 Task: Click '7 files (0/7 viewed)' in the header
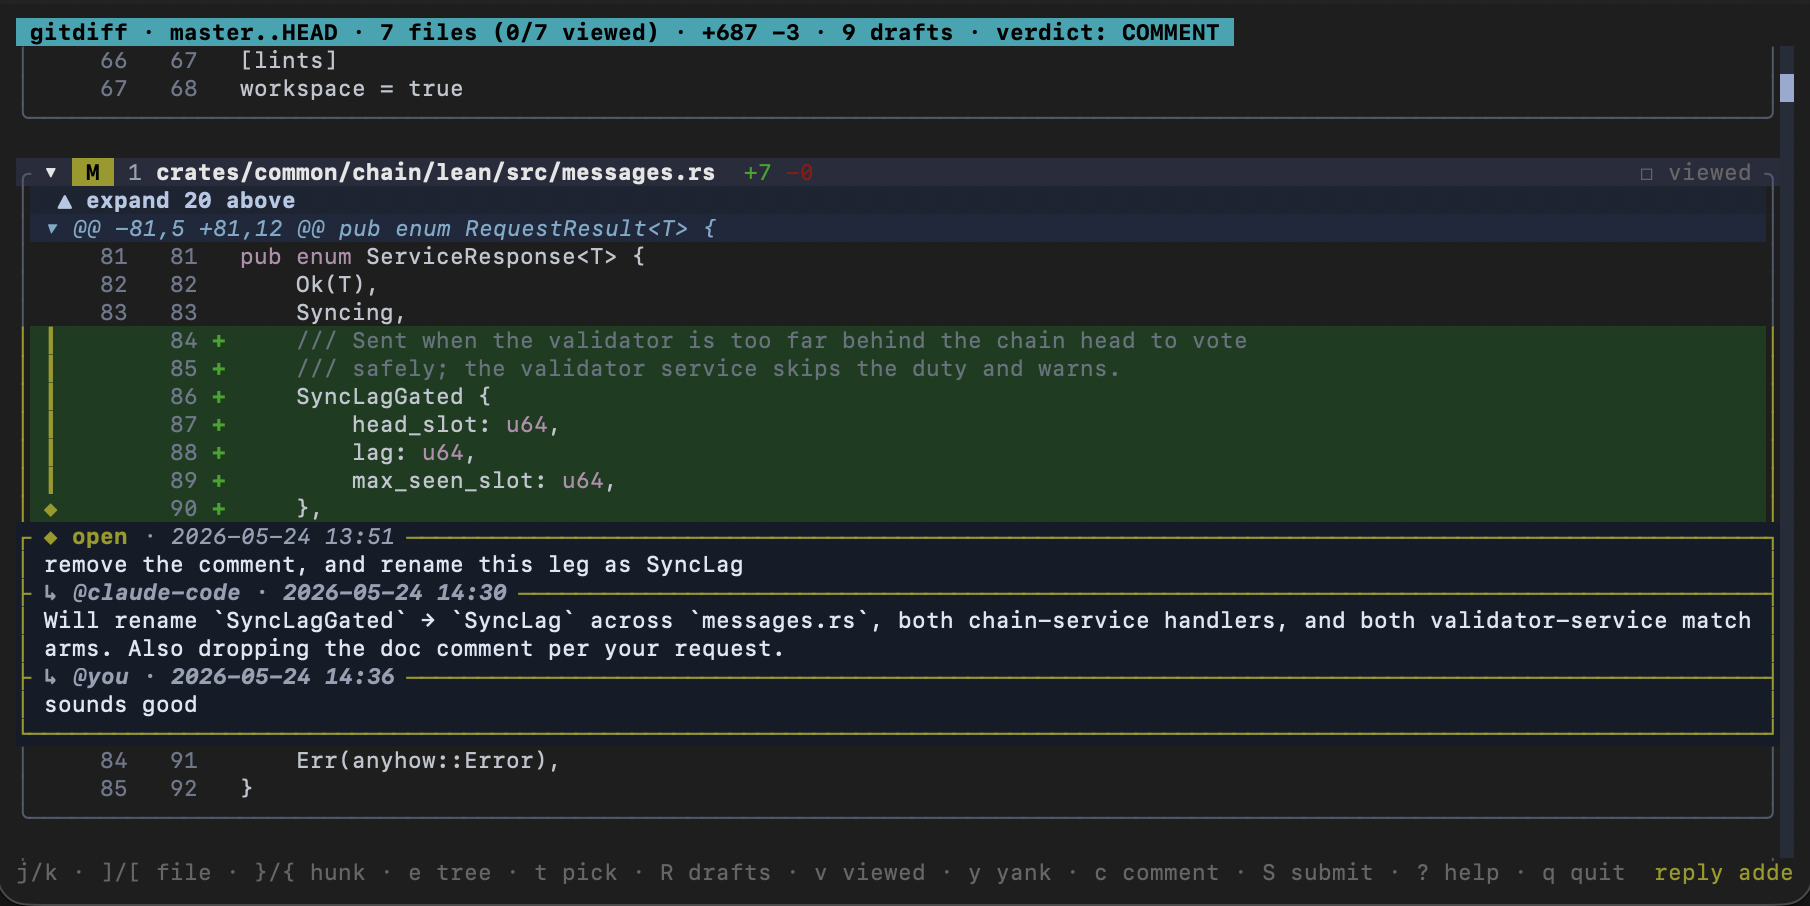[520, 33]
